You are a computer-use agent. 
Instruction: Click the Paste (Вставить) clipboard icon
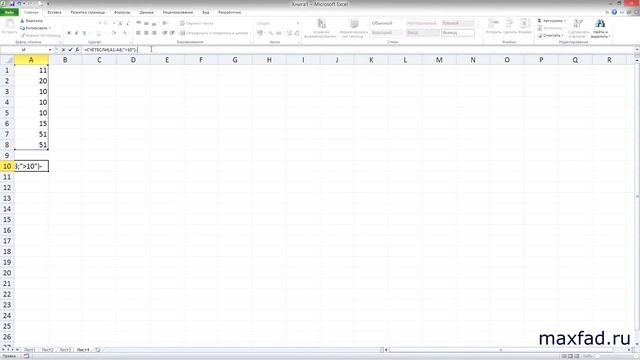(9, 24)
